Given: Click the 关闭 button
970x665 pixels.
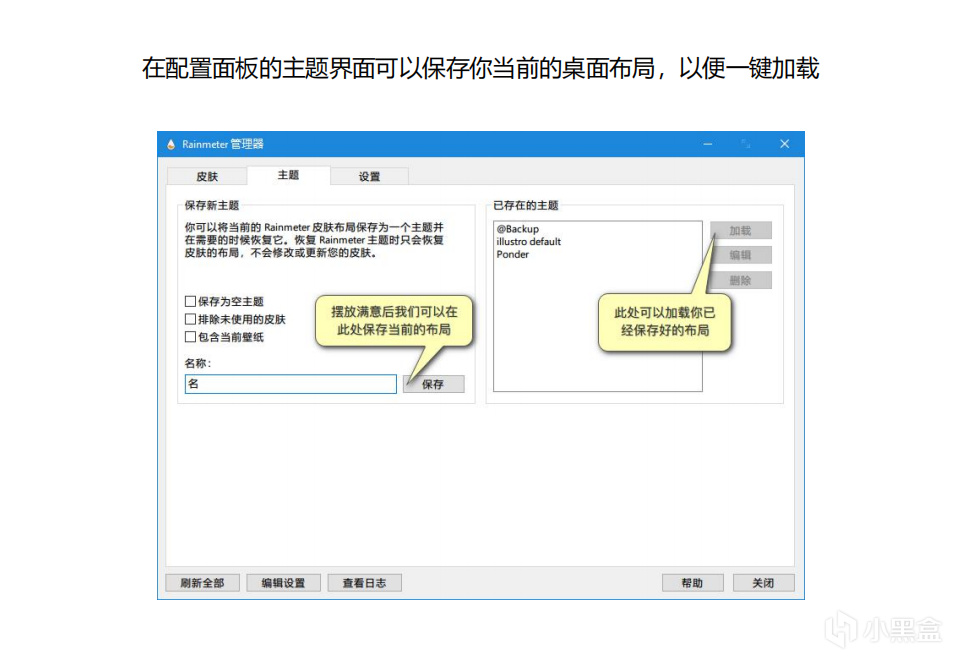Looking at the screenshot, I should (x=763, y=583).
